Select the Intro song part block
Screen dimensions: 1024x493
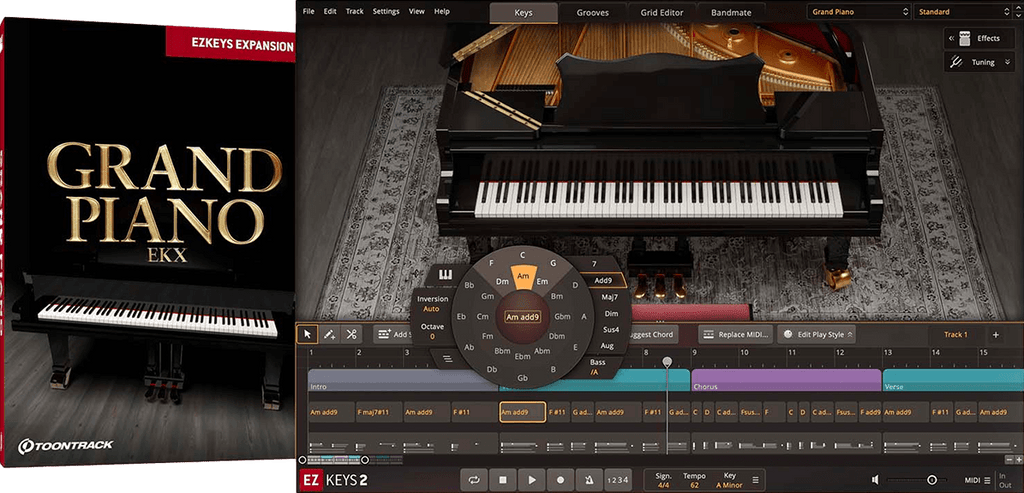[x=402, y=381]
